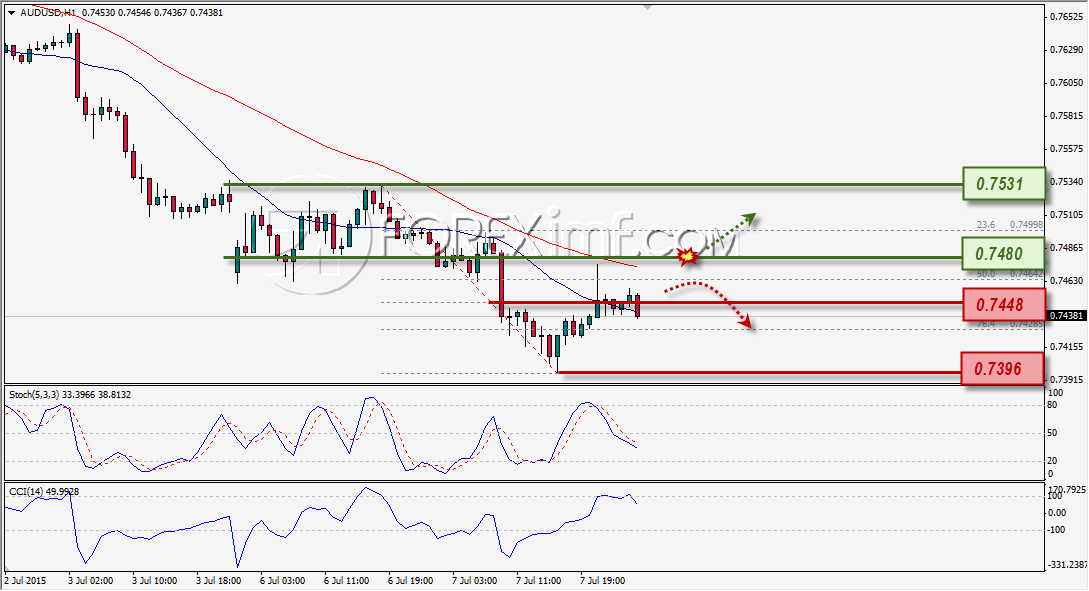Click the 0.76290 price scale value
Viewport: 1089px width, 591px height.
pos(1067,50)
